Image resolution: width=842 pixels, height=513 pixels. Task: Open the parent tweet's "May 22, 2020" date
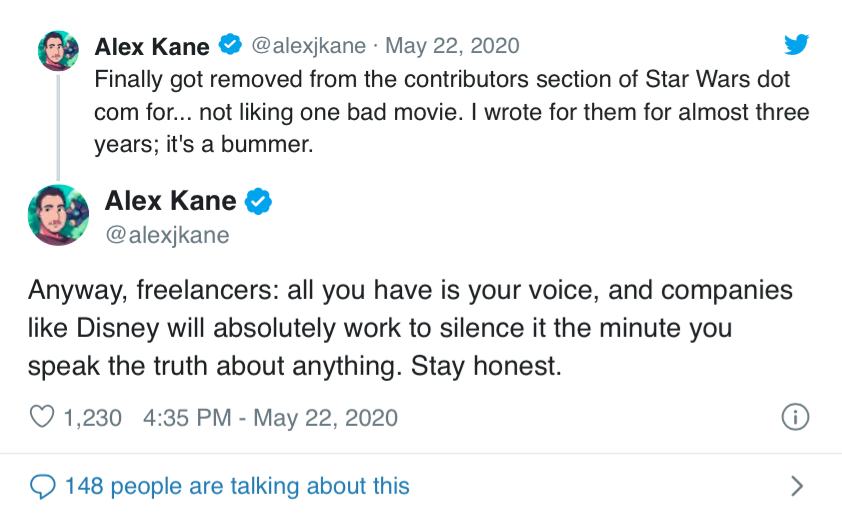pos(452,46)
